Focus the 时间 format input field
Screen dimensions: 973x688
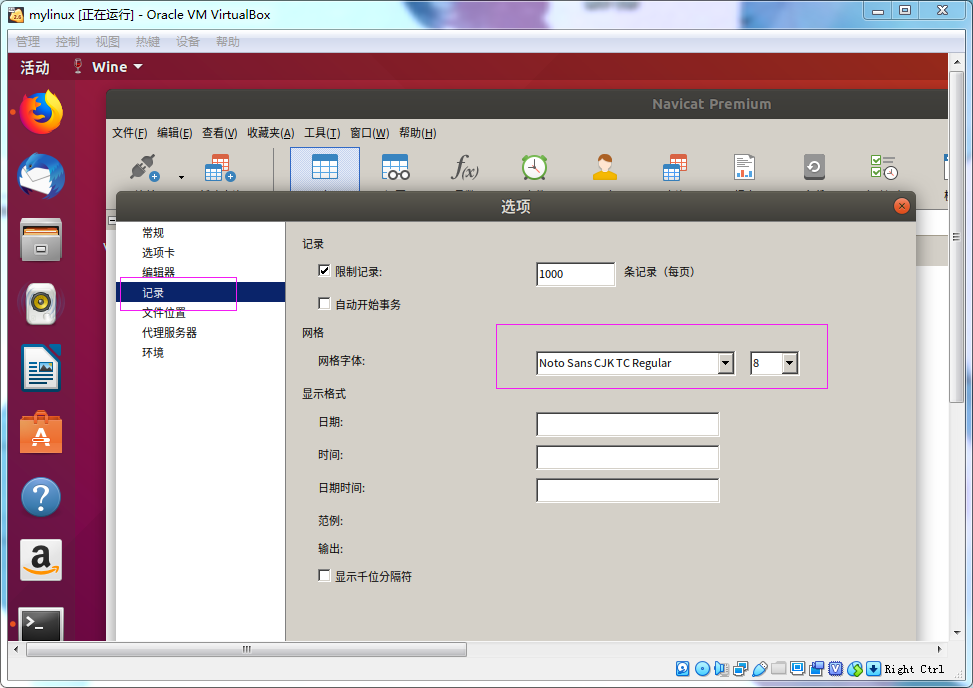click(x=627, y=457)
